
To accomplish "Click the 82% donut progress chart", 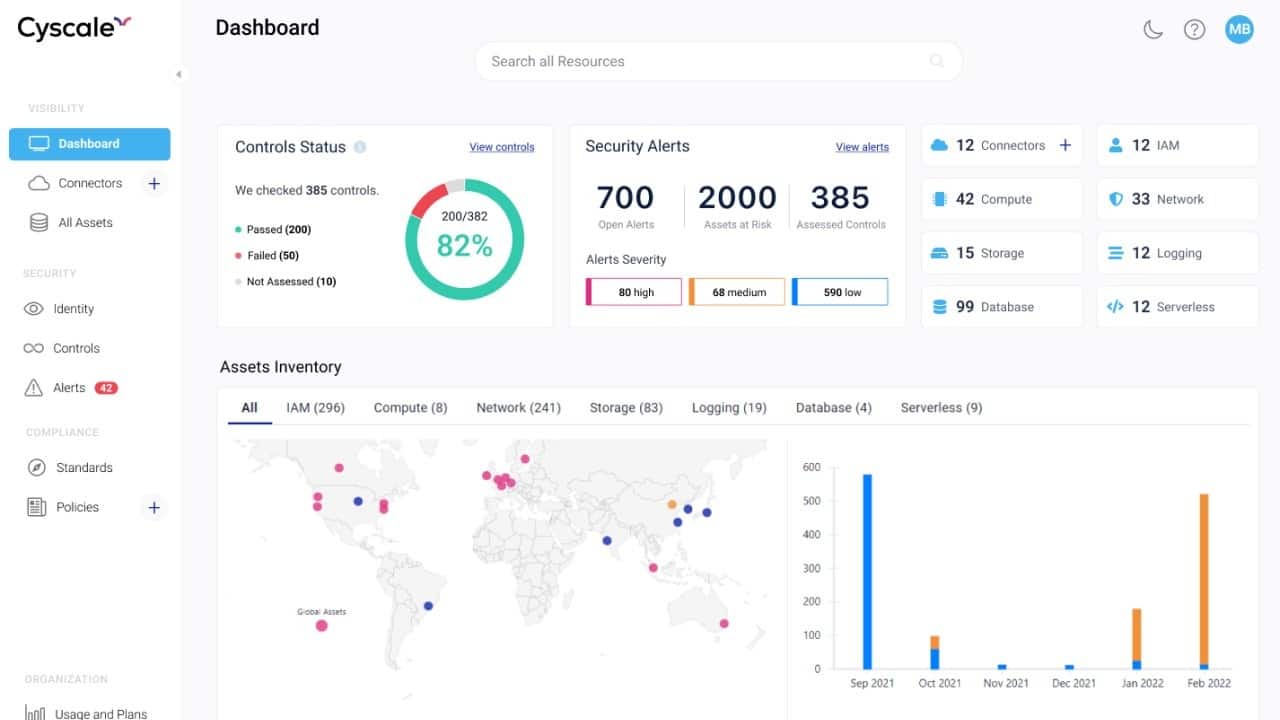I will pos(465,239).
